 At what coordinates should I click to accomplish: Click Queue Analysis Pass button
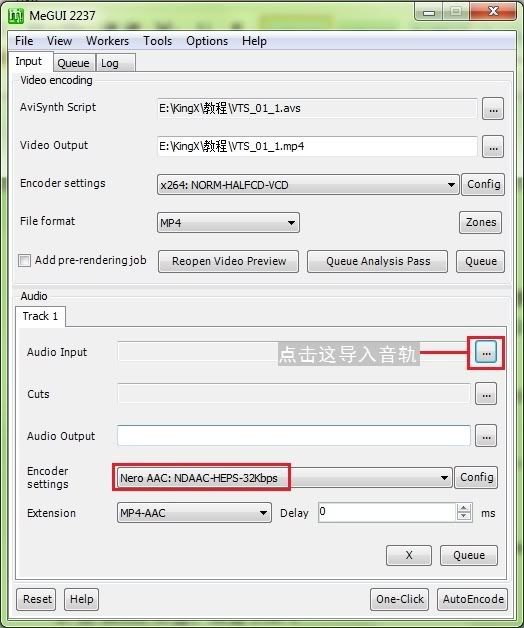(x=378, y=262)
